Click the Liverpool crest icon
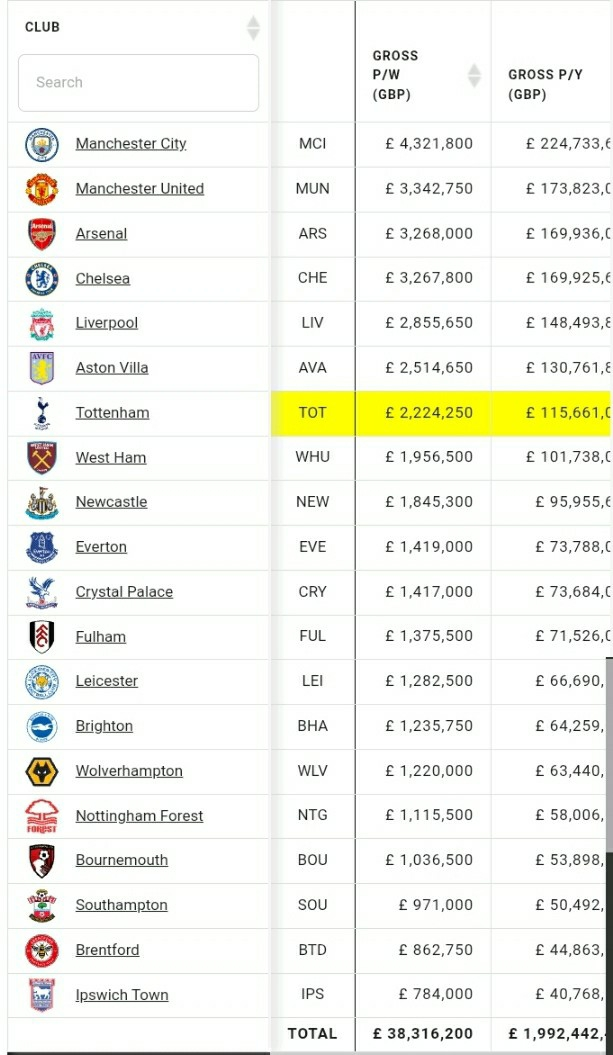The width and height of the screenshot is (613, 1055). pos(42,324)
